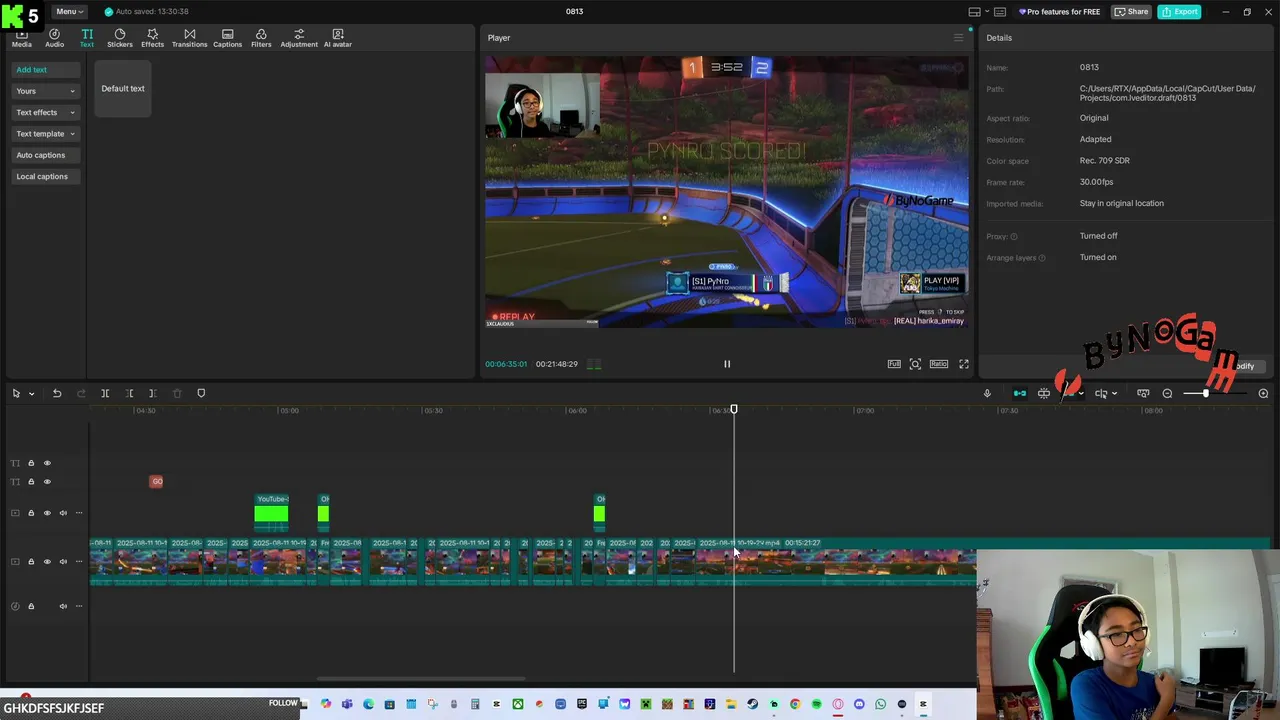Hide the overlay video track

pyautogui.click(x=47, y=513)
